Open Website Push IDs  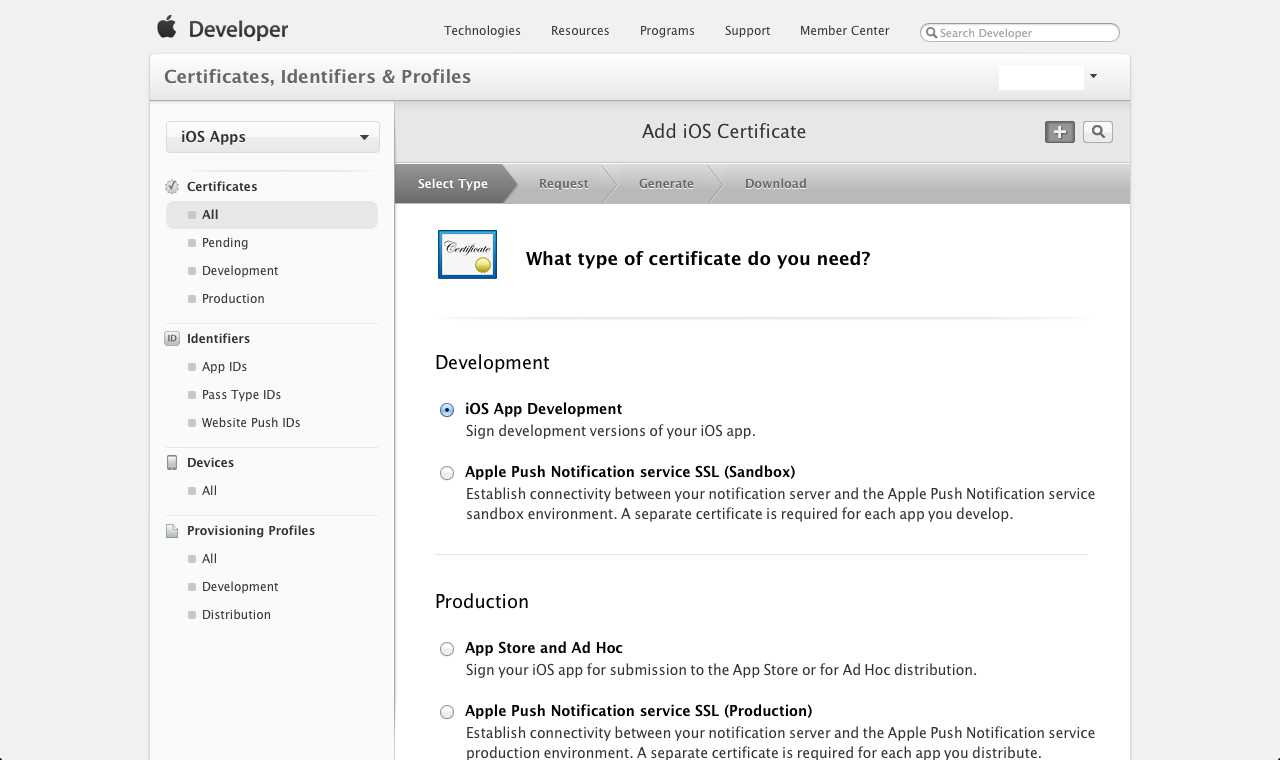point(251,423)
